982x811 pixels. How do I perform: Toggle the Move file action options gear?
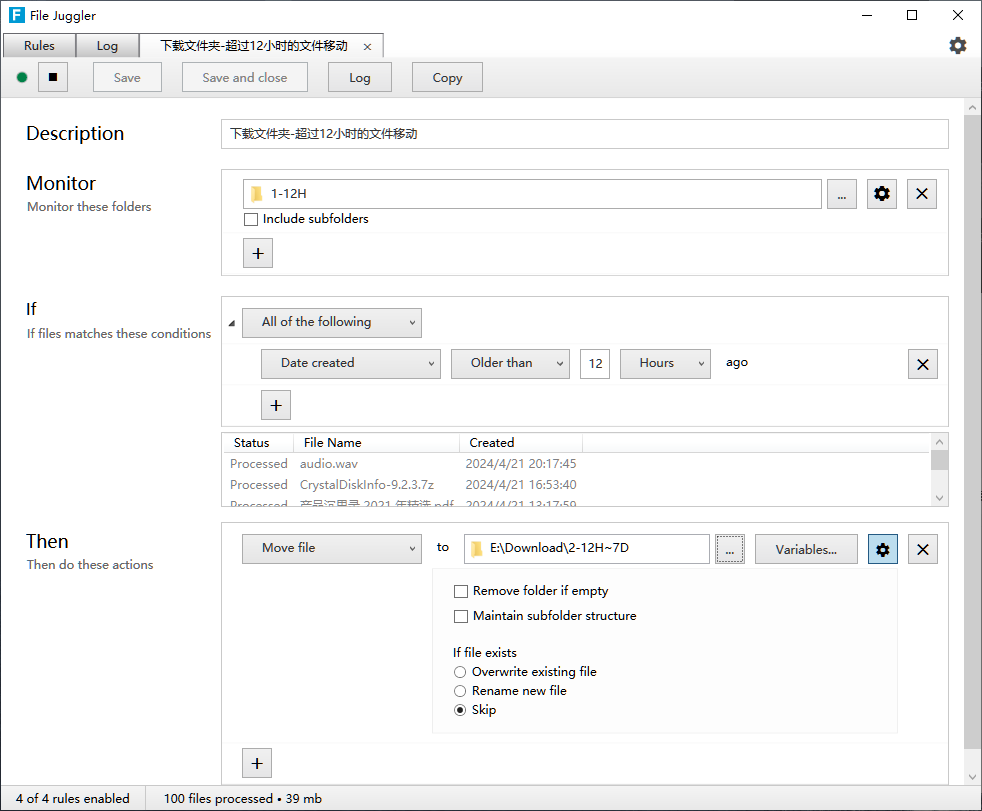coord(882,549)
